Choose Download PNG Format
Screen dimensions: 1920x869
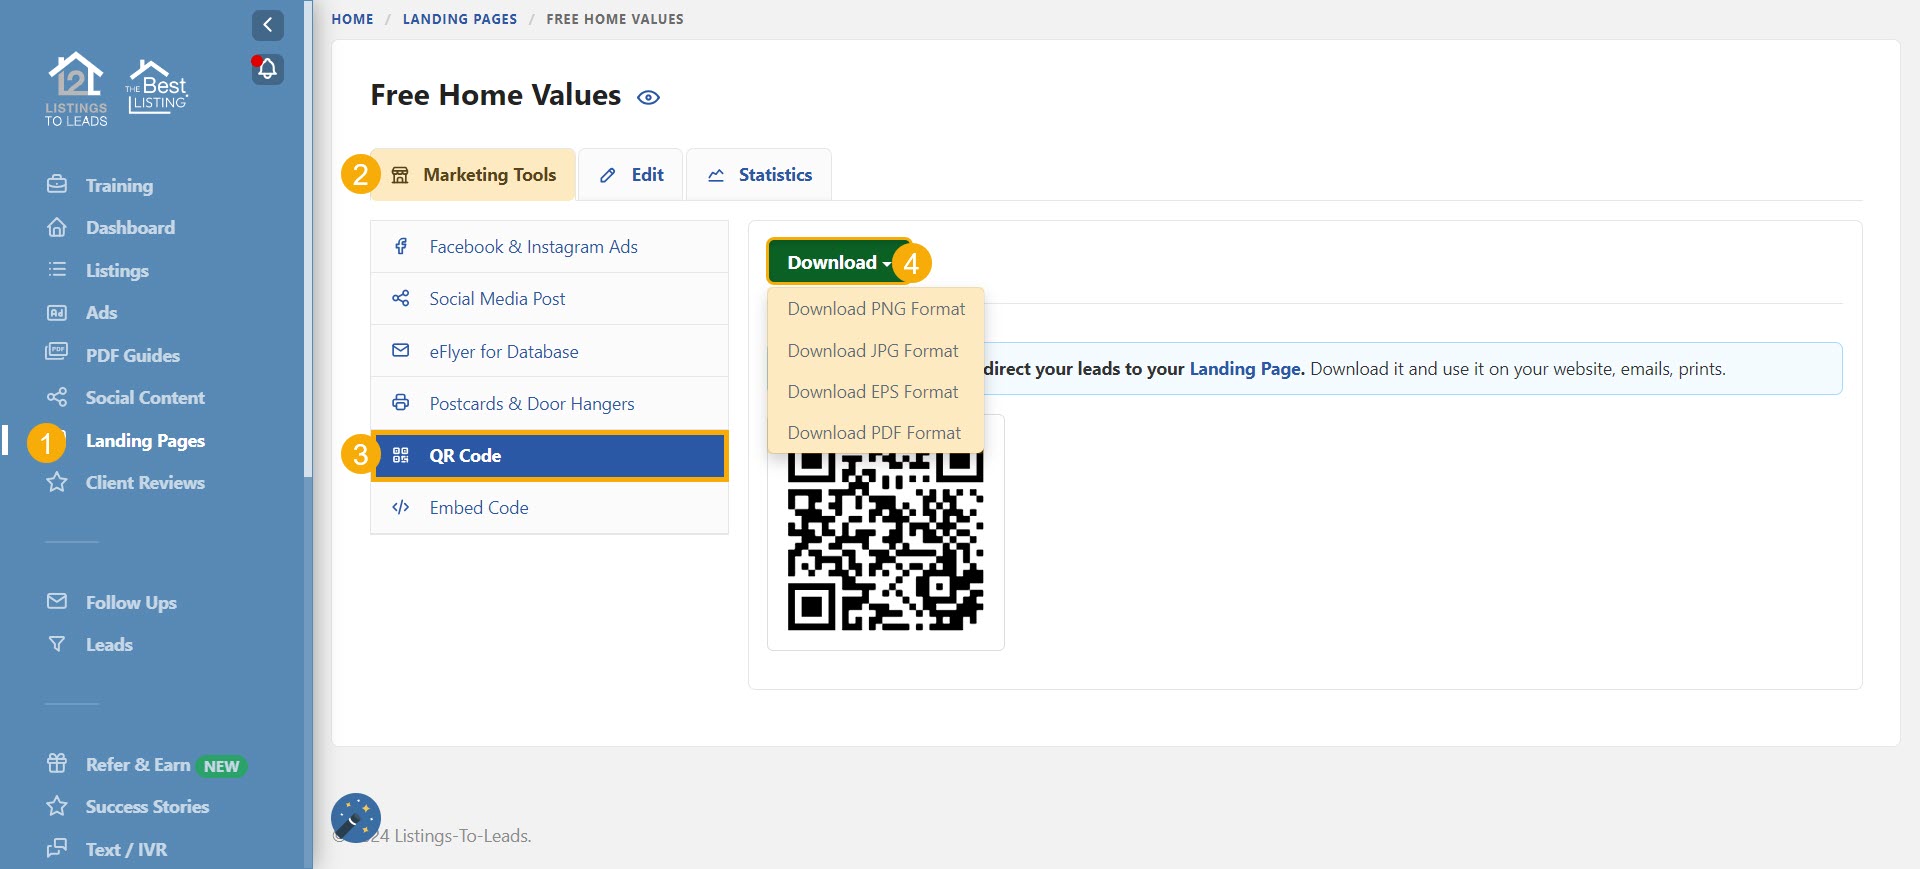[876, 309]
